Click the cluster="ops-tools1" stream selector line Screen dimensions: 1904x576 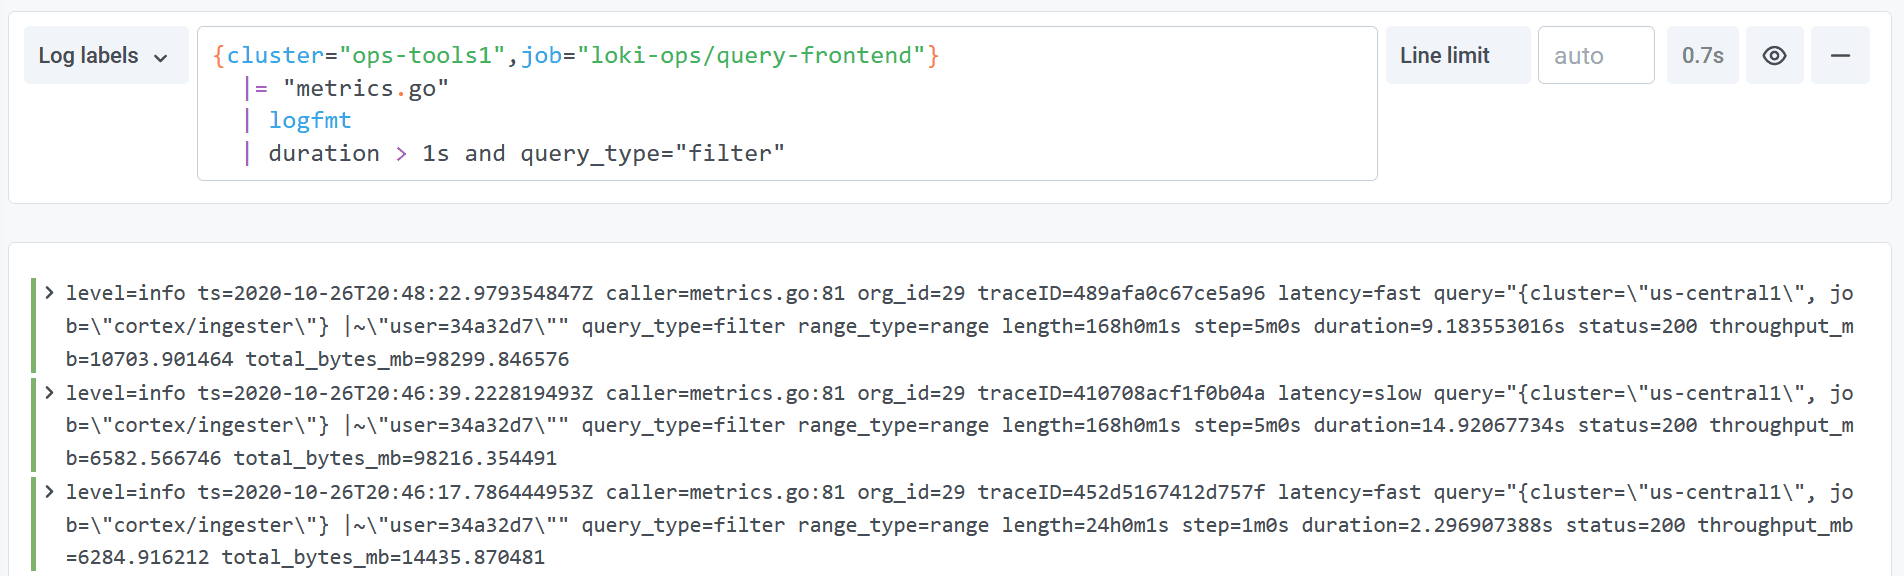coord(575,56)
